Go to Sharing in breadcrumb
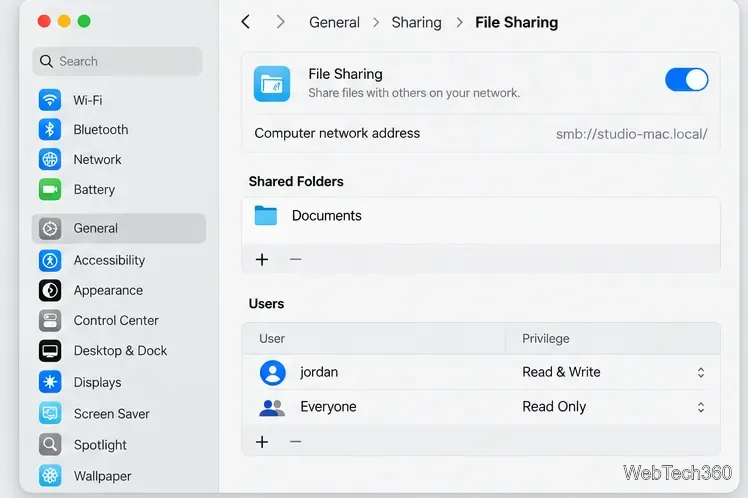The image size is (748, 498). pos(416,22)
